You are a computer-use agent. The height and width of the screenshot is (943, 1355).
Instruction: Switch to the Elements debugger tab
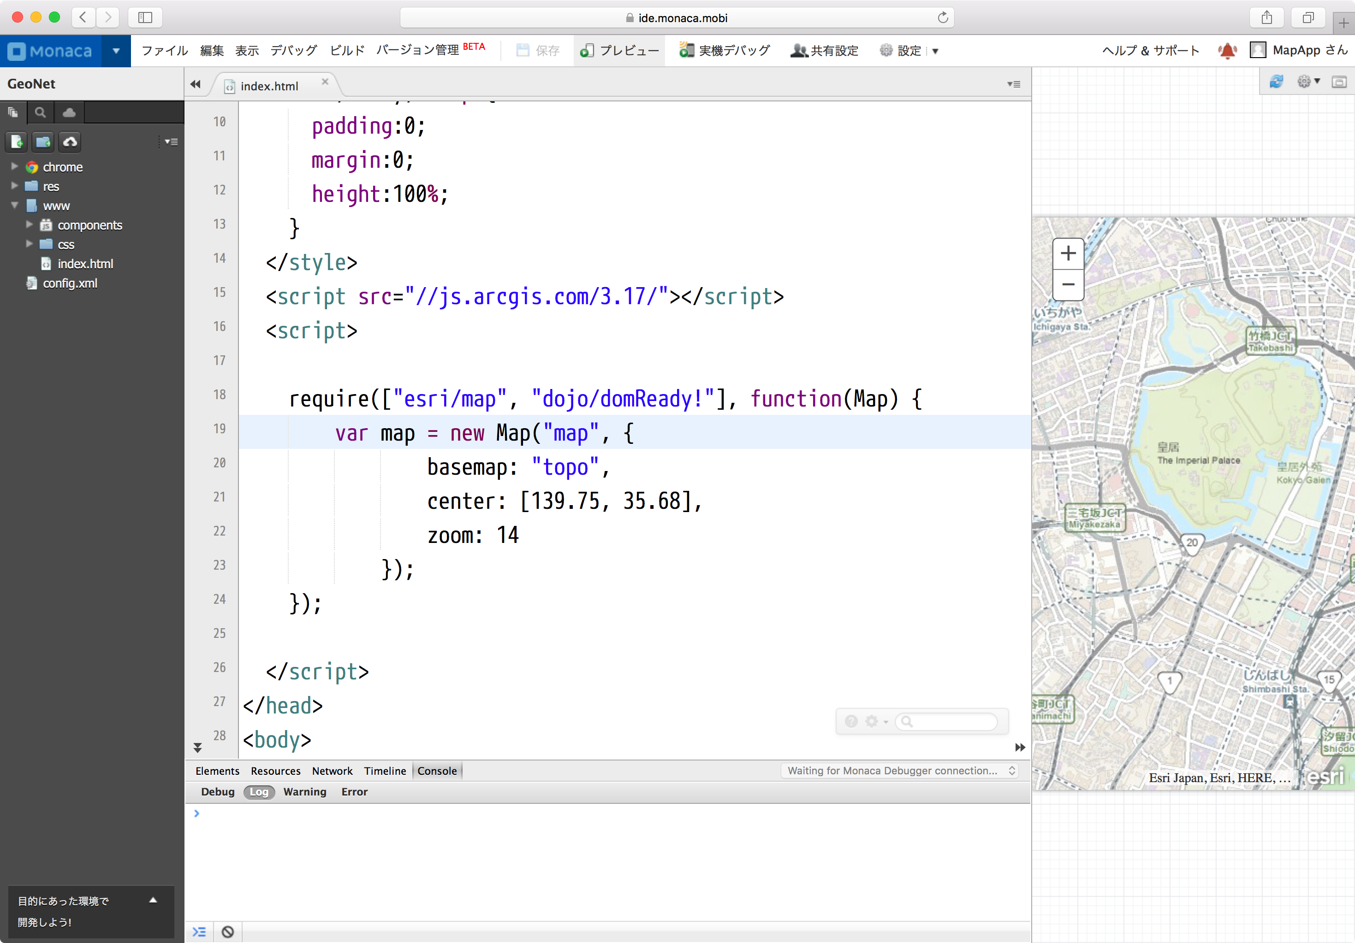217,771
